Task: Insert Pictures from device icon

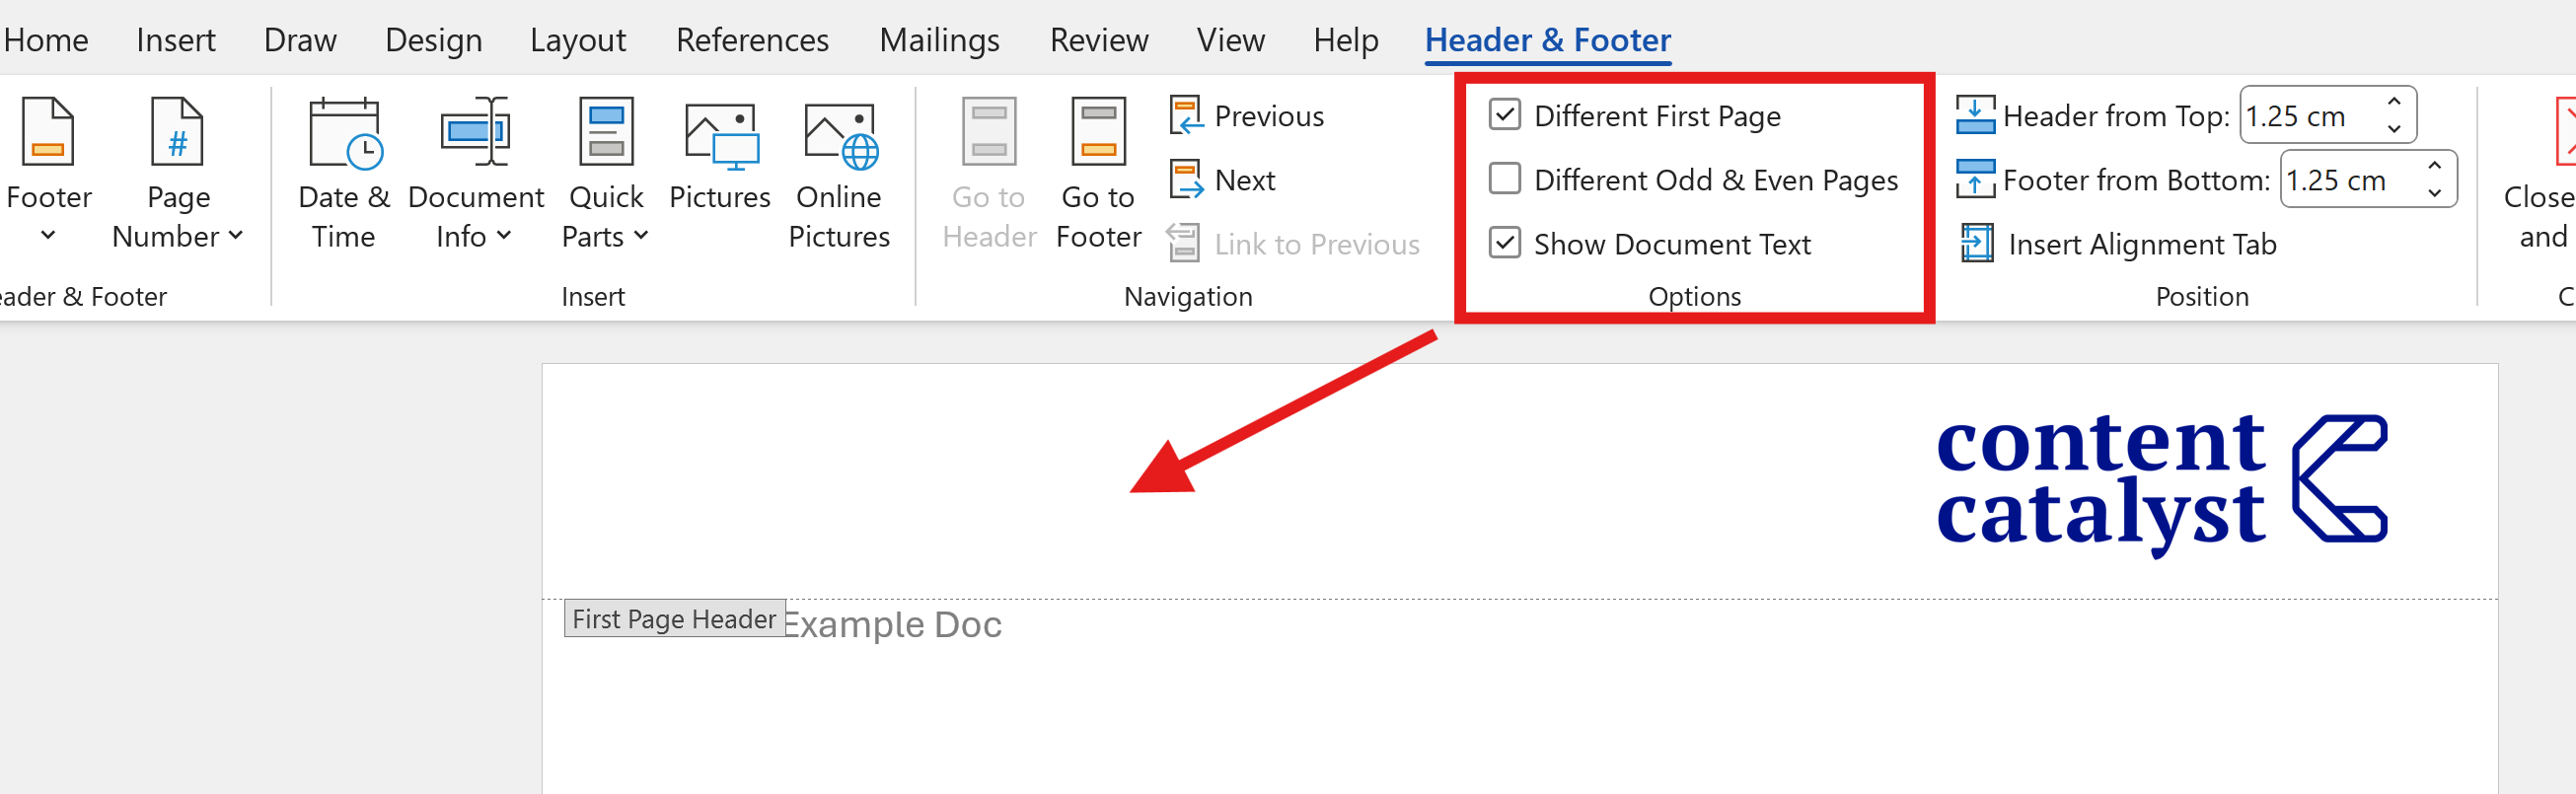Action: [x=720, y=136]
